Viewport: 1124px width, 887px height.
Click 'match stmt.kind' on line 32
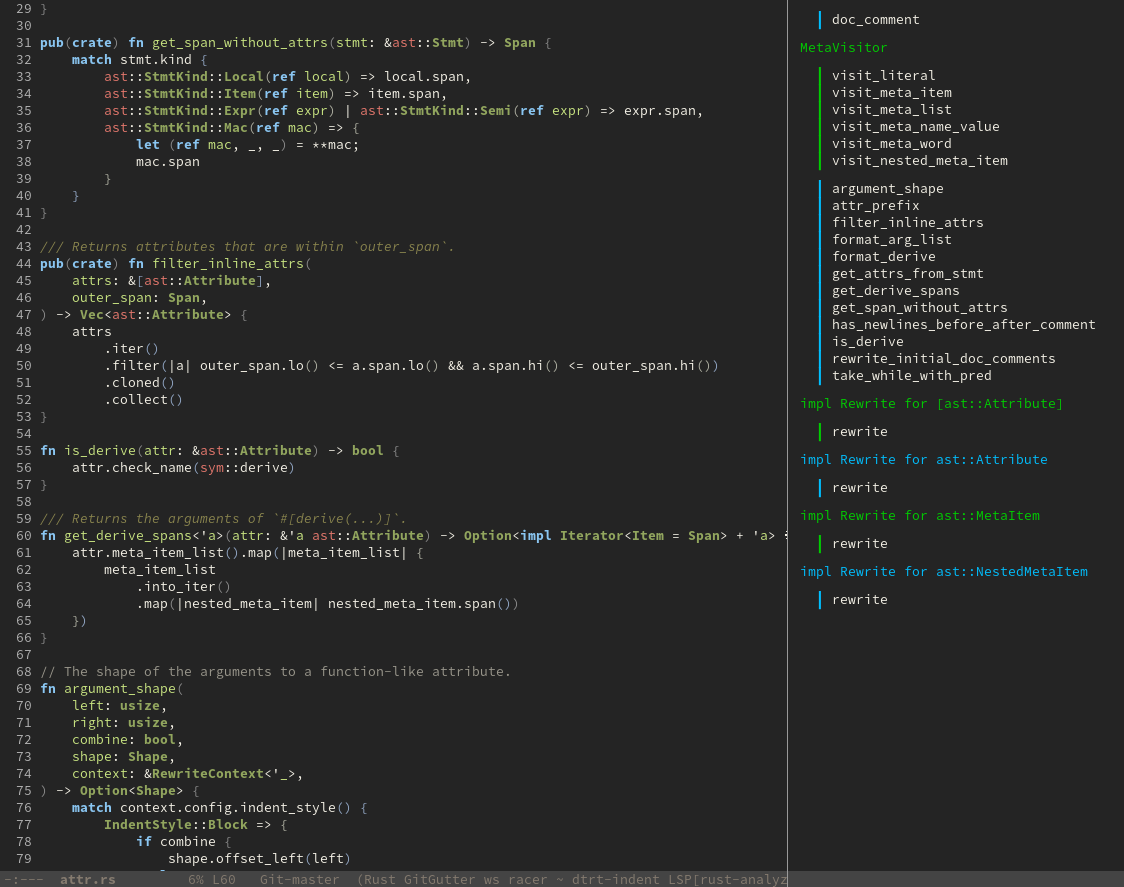[x=132, y=60]
